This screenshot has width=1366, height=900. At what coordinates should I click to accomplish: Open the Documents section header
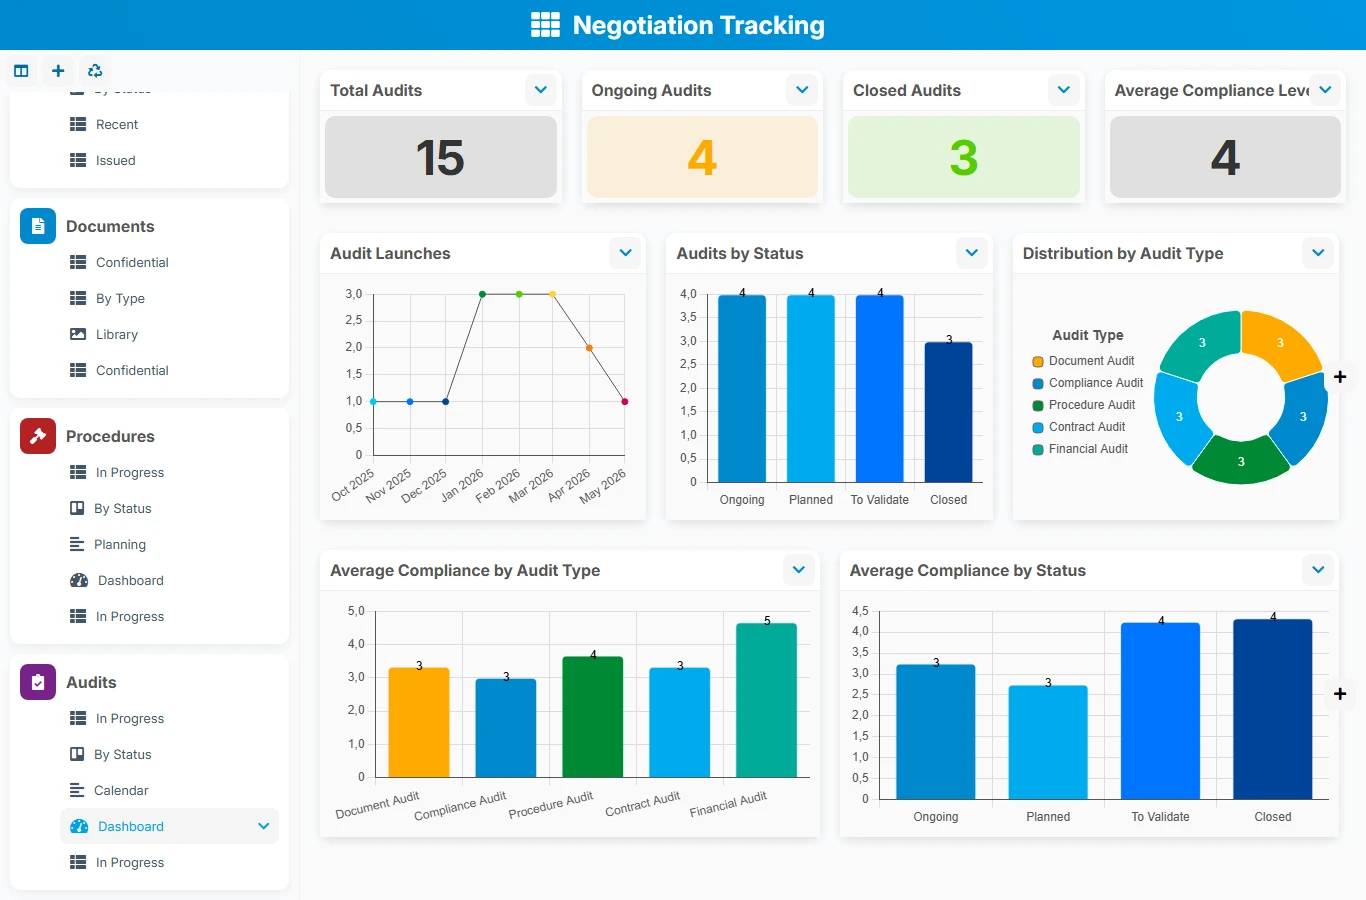pyautogui.click(x=110, y=226)
